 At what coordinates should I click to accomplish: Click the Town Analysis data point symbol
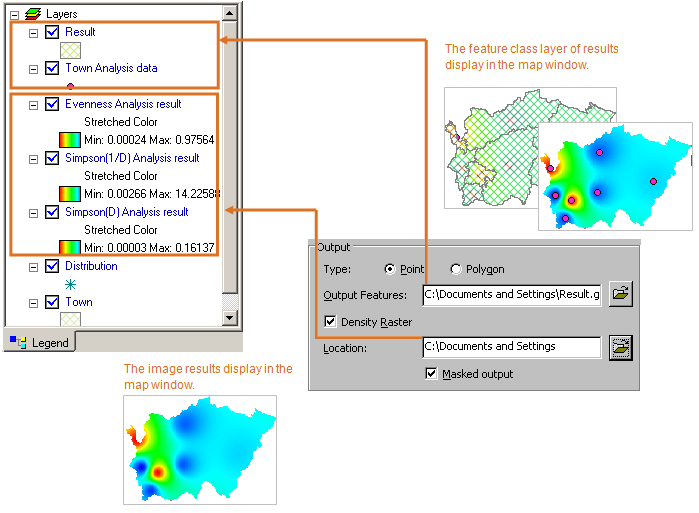[x=70, y=87]
